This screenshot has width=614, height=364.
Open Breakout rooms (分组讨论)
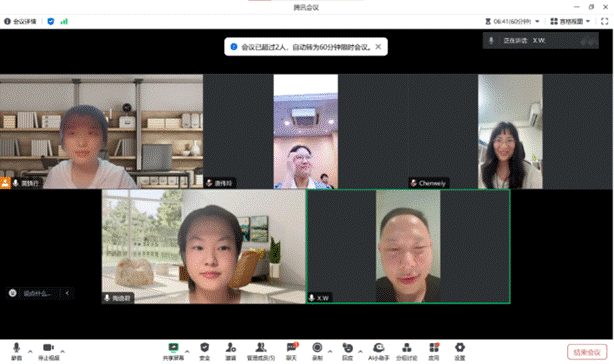(407, 351)
